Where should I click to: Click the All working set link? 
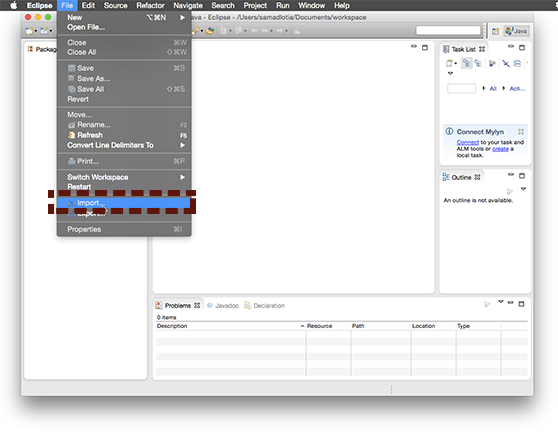(493, 89)
